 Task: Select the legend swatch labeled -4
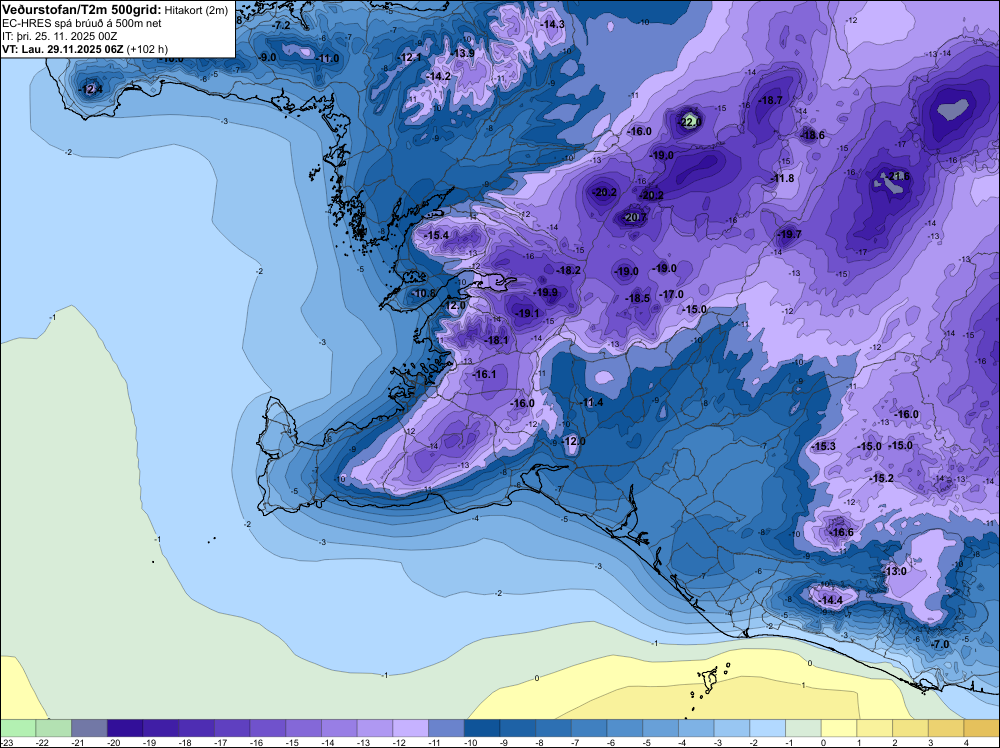click(x=696, y=728)
